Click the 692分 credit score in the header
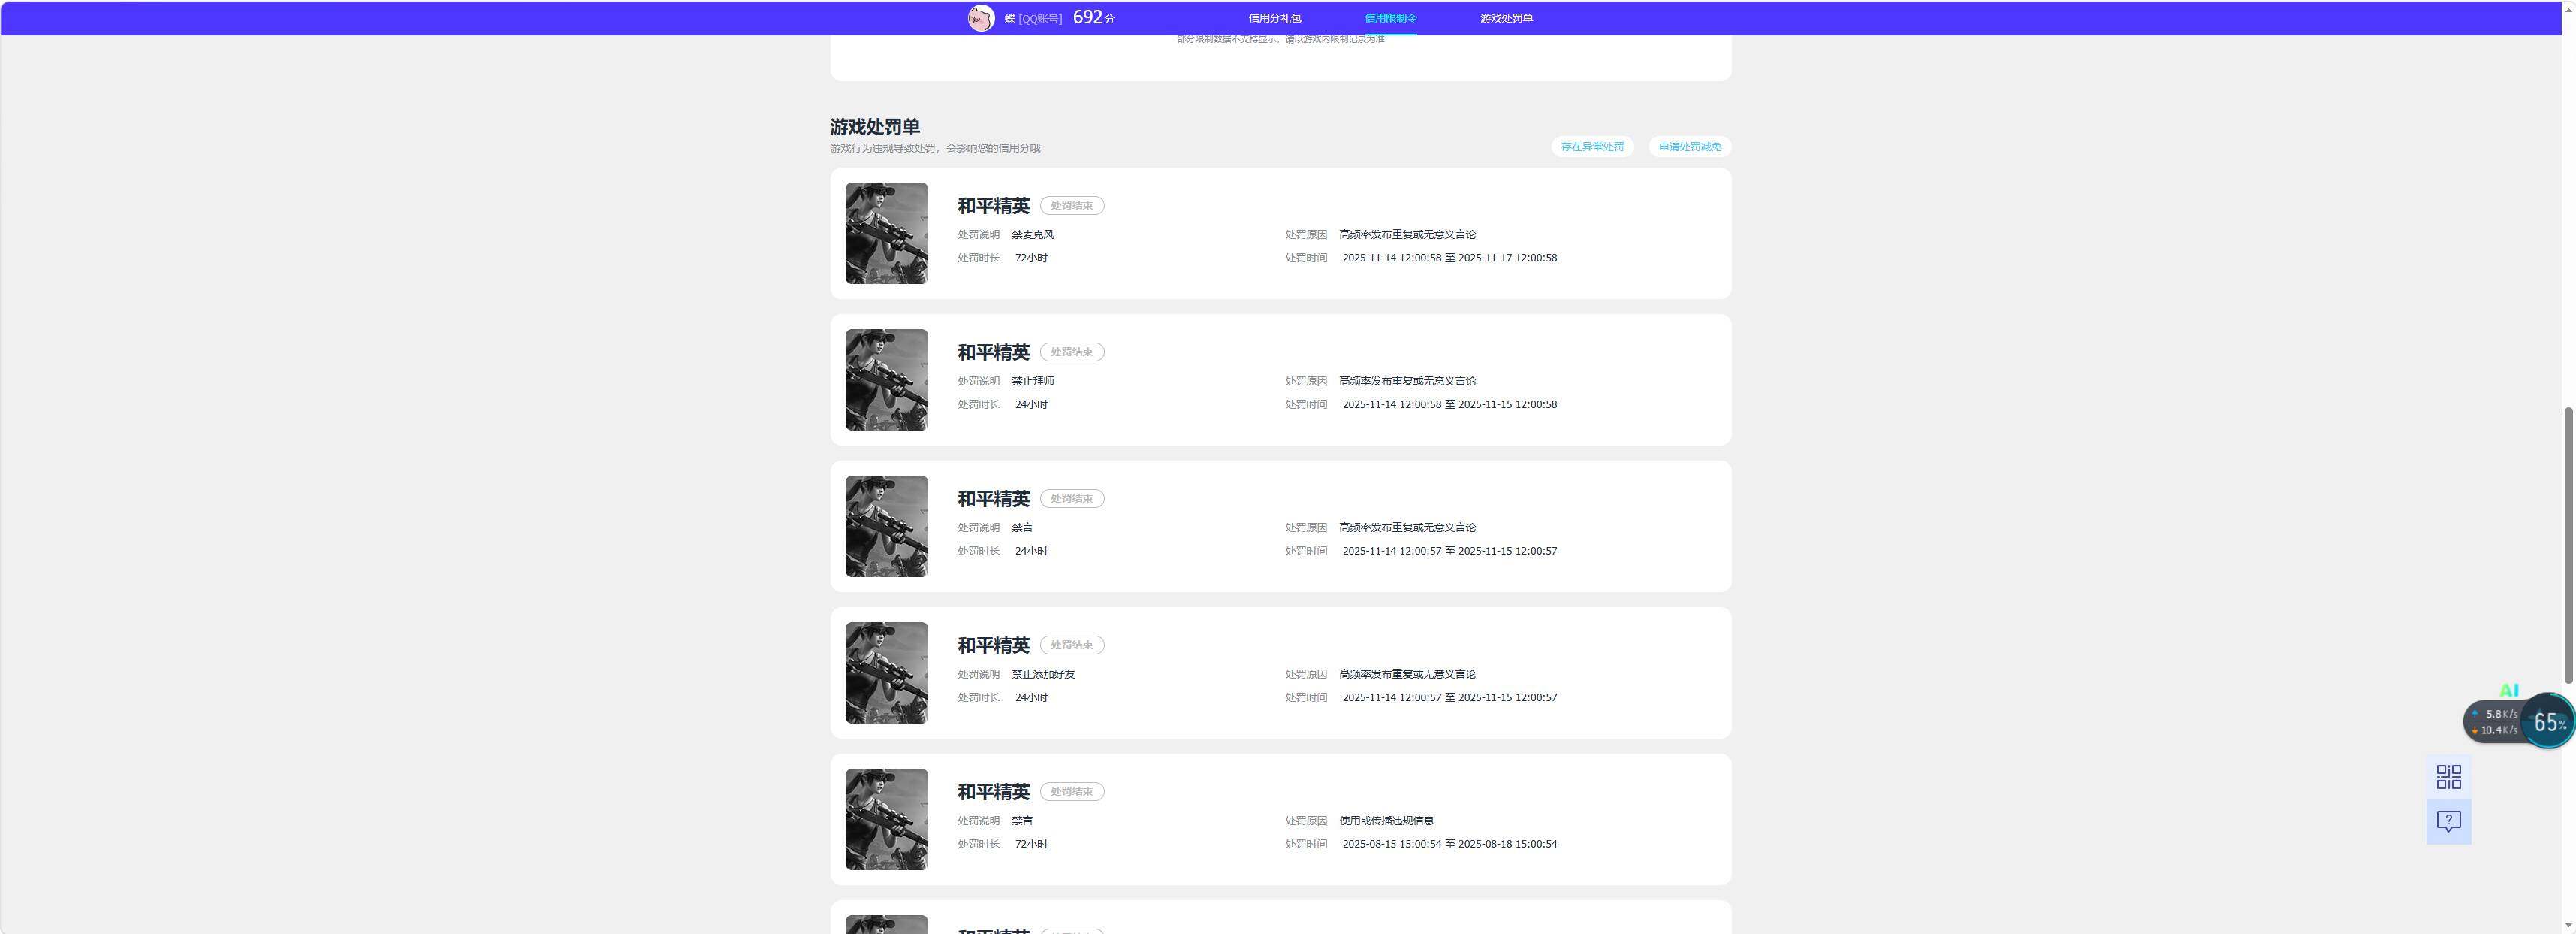Image resolution: width=2576 pixels, height=934 pixels. [x=1093, y=17]
